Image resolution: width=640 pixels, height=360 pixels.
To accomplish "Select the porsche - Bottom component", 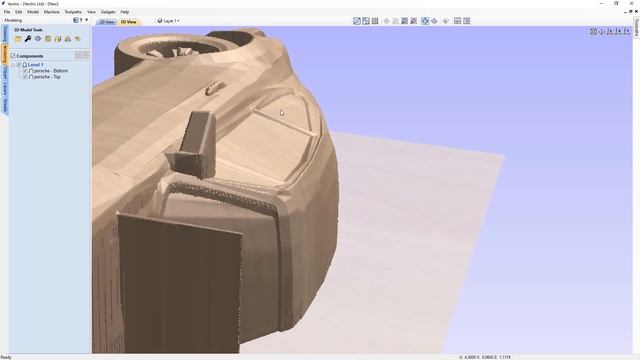I will coord(51,71).
